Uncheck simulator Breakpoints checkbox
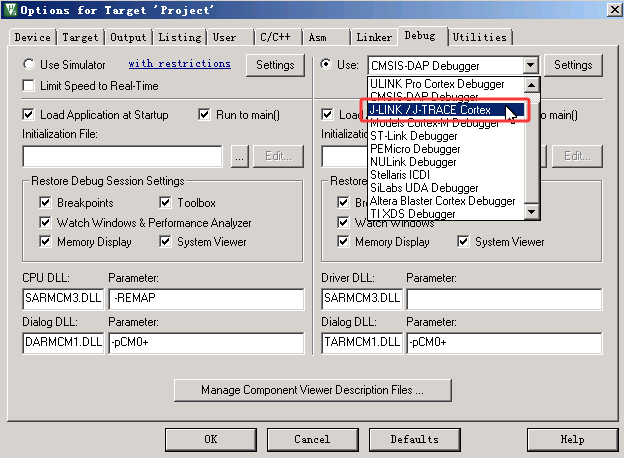This screenshot has width=624, height=458. coord(45,203)
